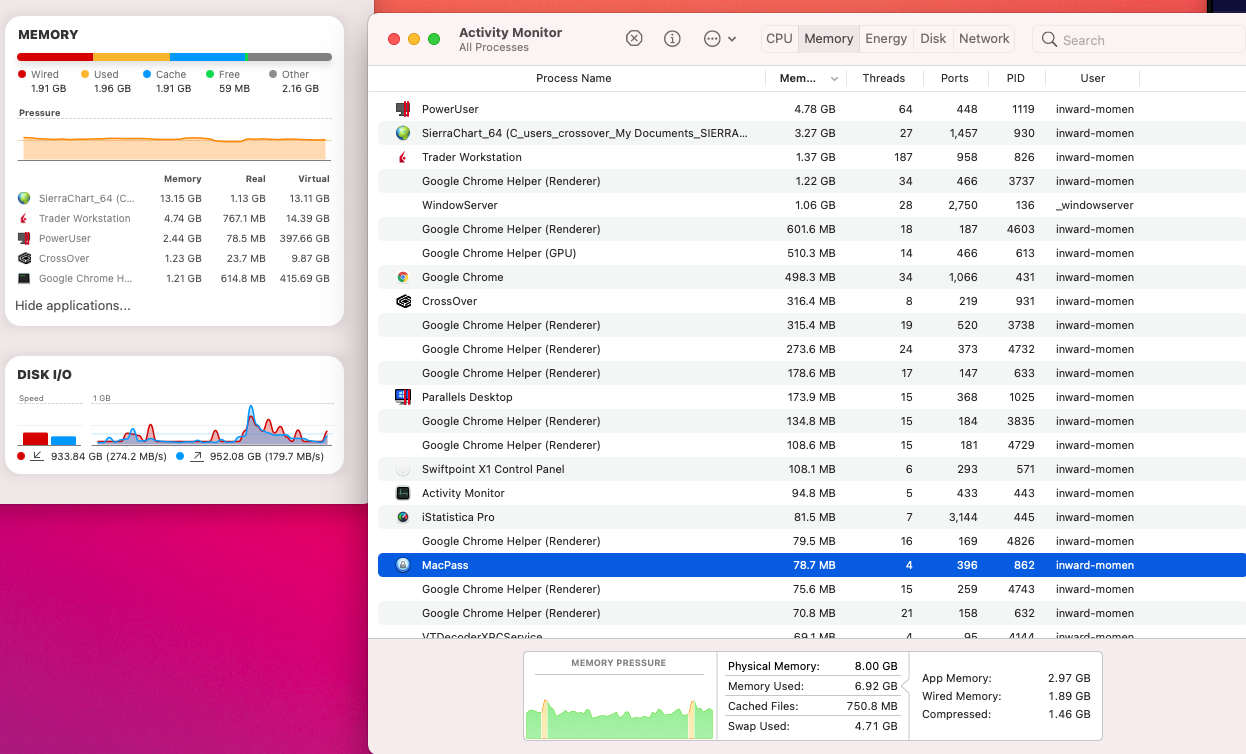Click the Compressed 1.46 GB value
Viewport: 1246px width, 754px height.
pos(1069,714)
